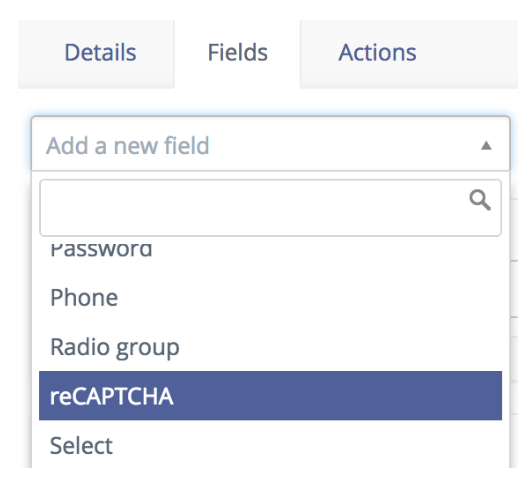This screenshot has height=496, width=530.
Task: Choose the Select field type
Action: tap(270, 444)
